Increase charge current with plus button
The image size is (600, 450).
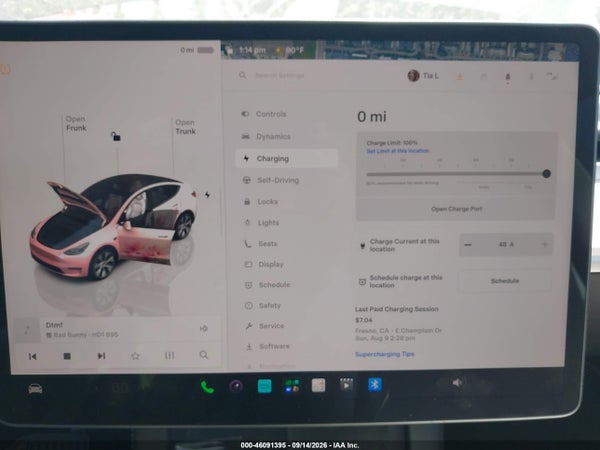[x=545, y=244]
